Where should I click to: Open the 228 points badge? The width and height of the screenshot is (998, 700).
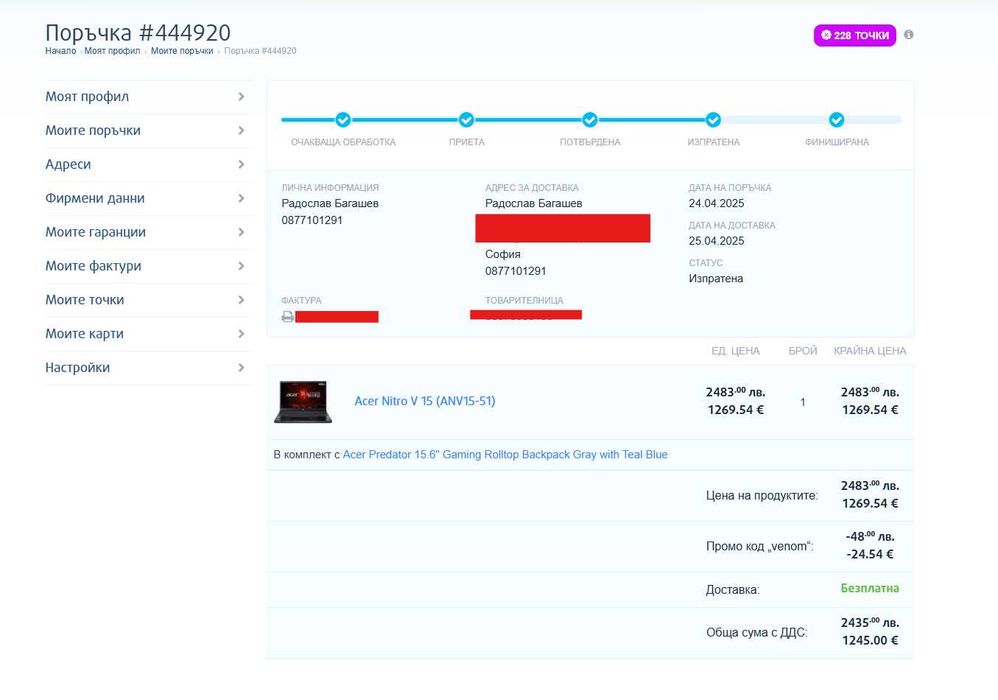click(x=854, y=35)
